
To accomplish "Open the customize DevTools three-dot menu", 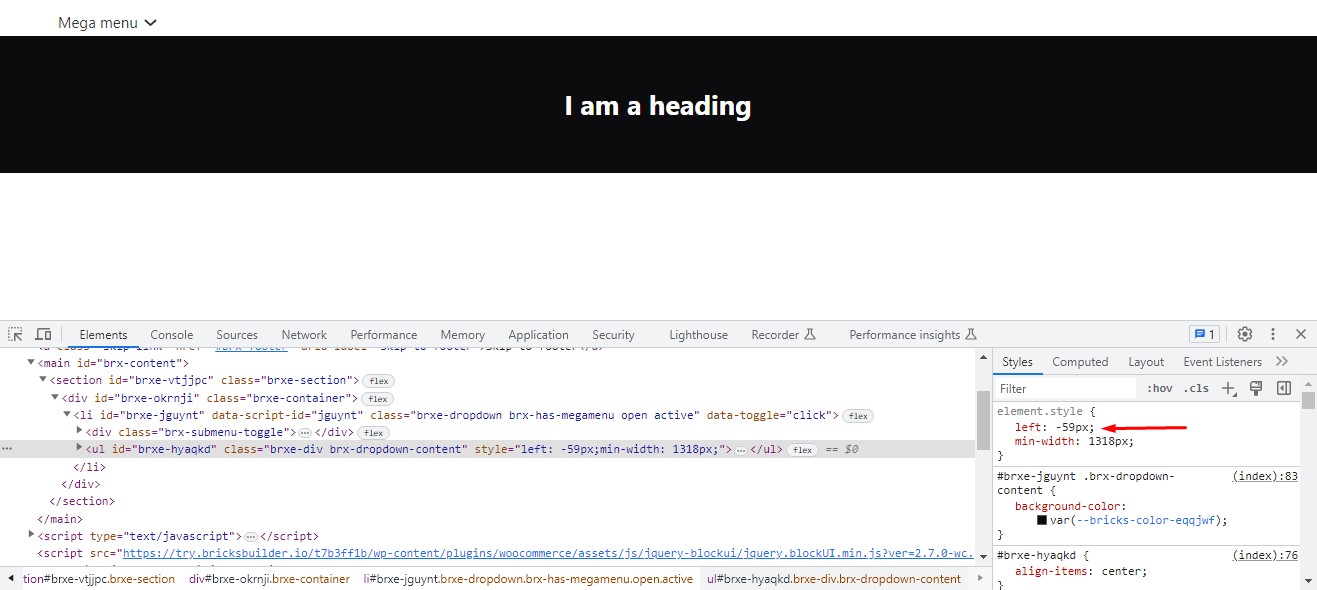I will pos(1274,333).
